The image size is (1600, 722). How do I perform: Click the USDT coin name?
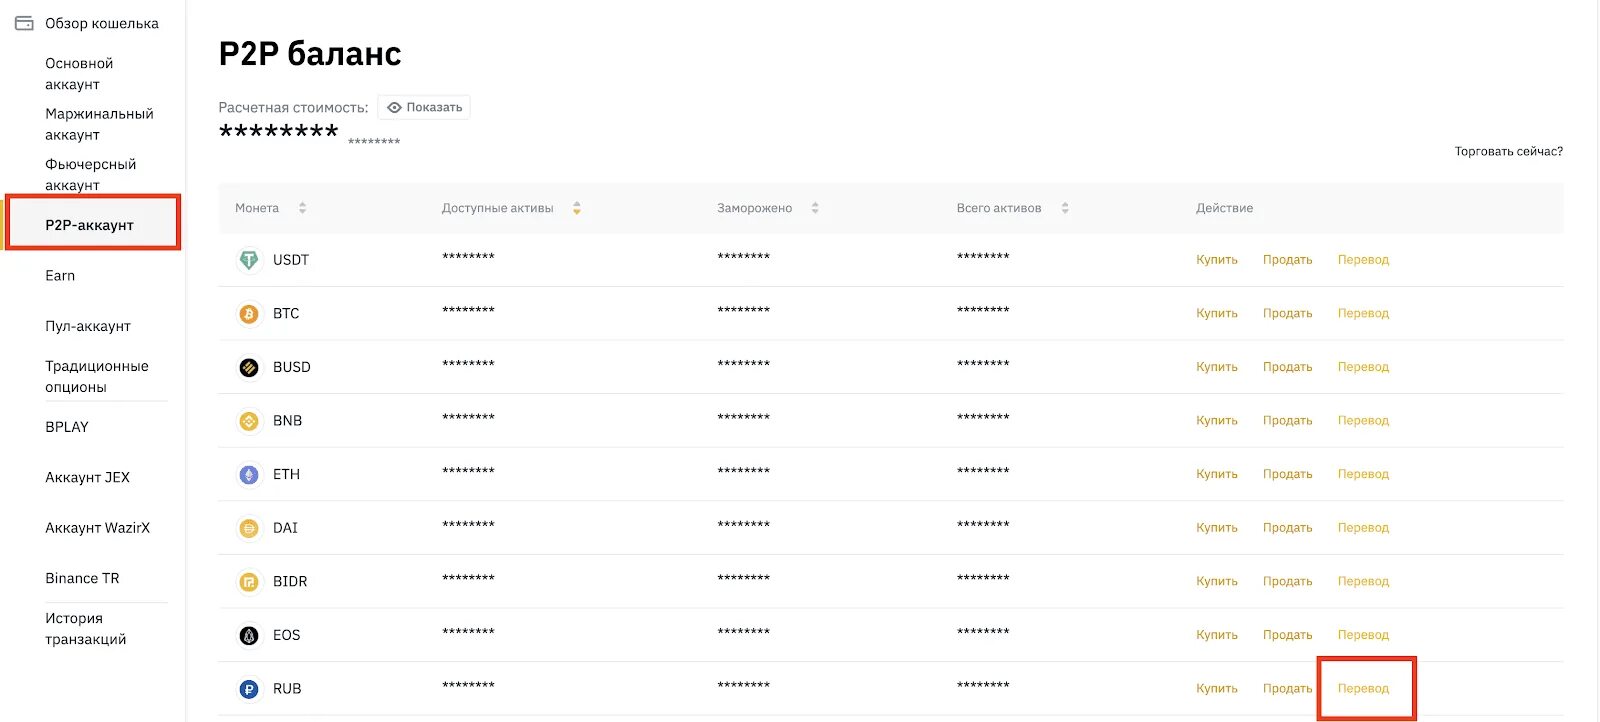291,260
